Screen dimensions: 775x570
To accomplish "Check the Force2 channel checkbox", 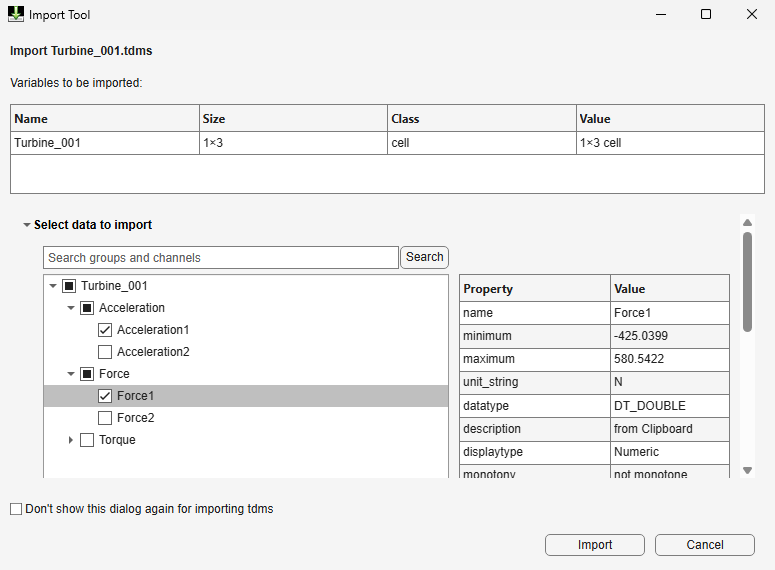I will pos(105,418).
